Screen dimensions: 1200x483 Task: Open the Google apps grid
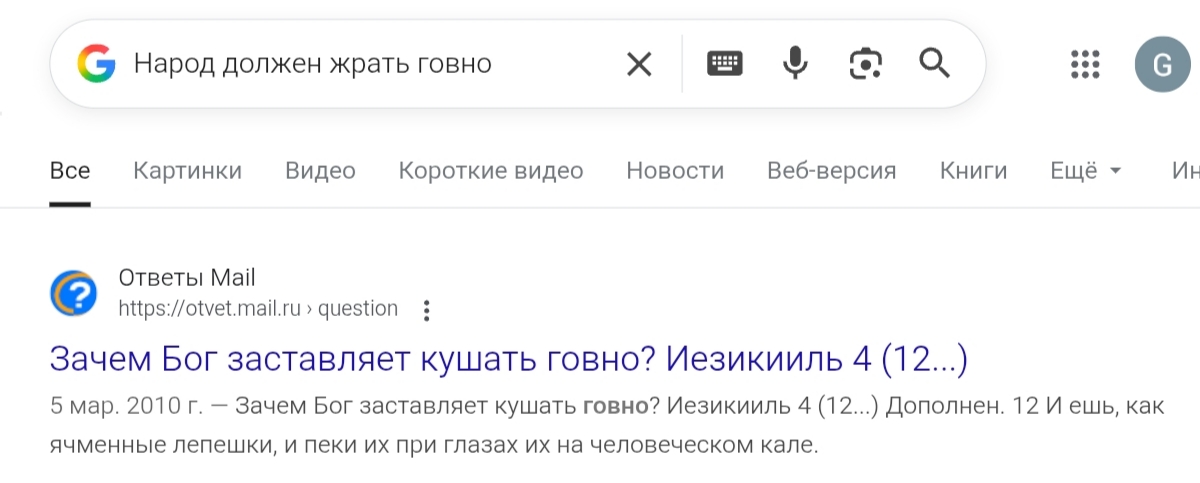click(1085, 65)
